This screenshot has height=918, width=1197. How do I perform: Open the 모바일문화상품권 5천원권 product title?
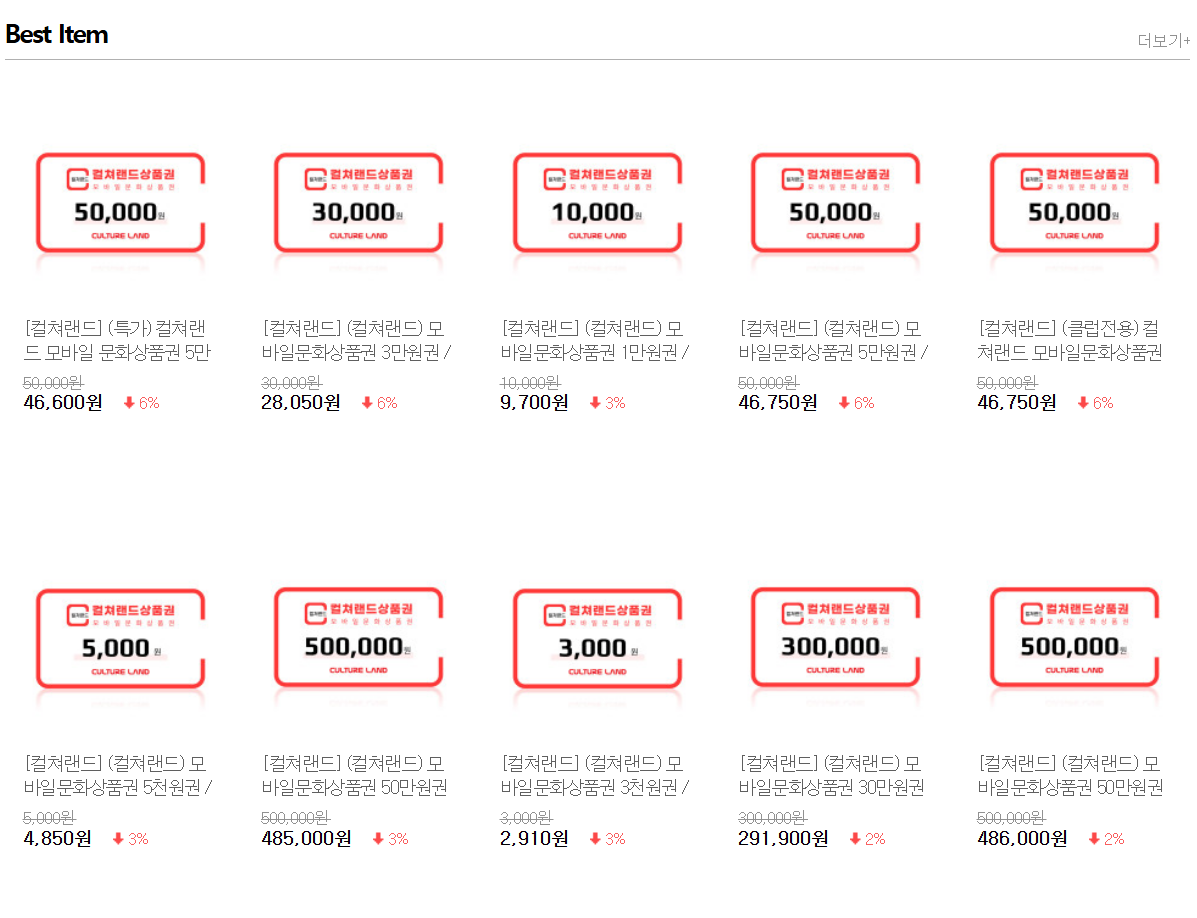point(118,775)
